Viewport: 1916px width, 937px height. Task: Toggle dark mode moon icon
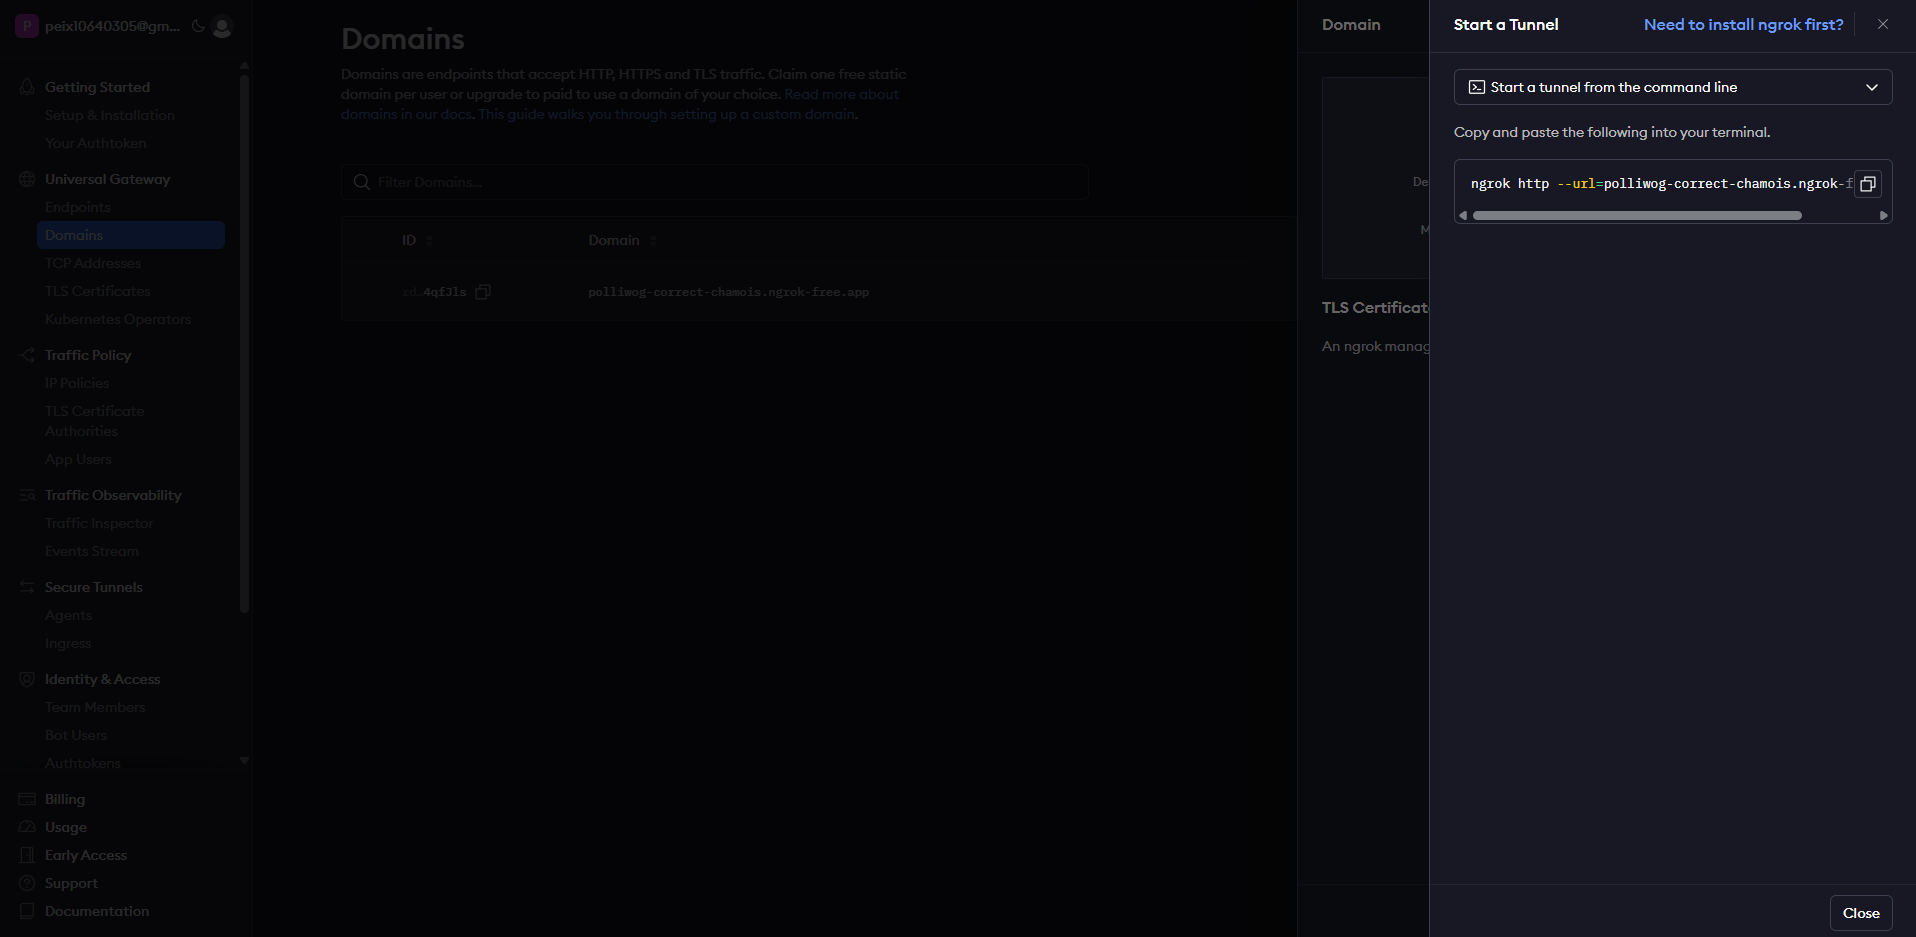click(x=198, y=26)
